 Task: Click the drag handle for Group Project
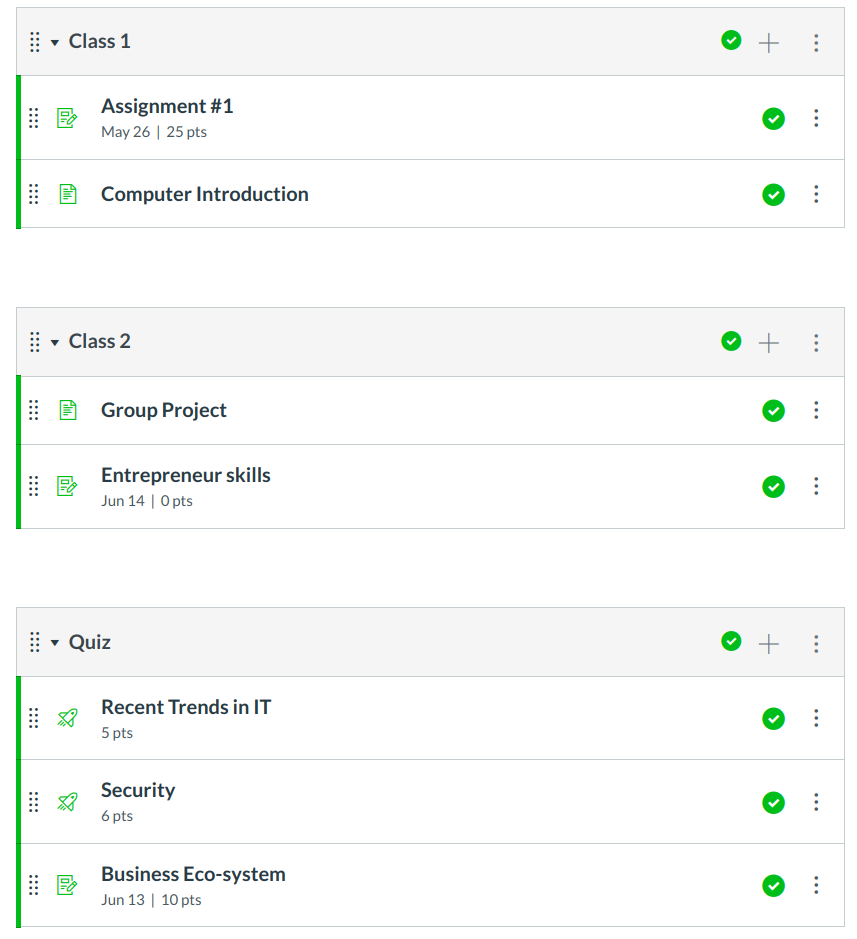[33, 410]
